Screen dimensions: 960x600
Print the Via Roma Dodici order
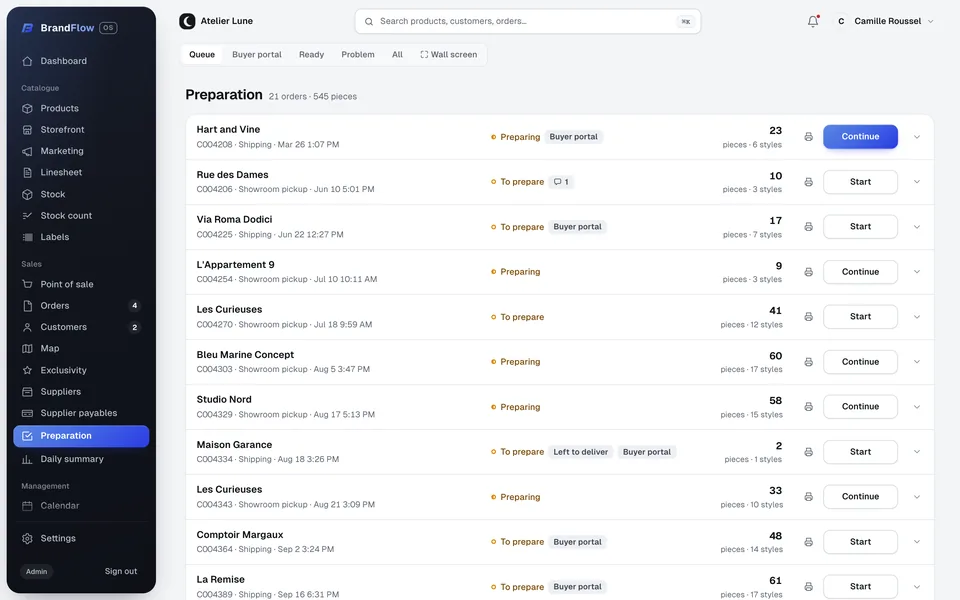pos(808,227)
